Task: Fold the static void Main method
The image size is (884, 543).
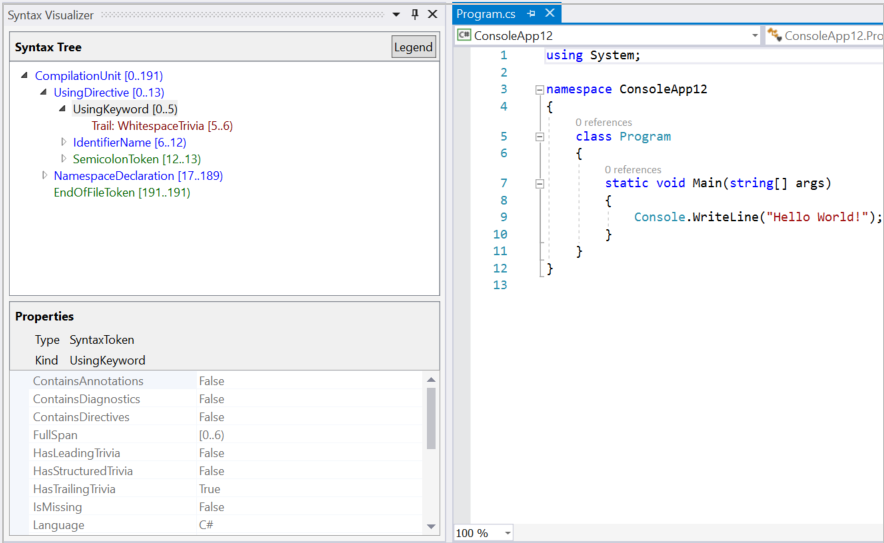Action: coord(540,183)
